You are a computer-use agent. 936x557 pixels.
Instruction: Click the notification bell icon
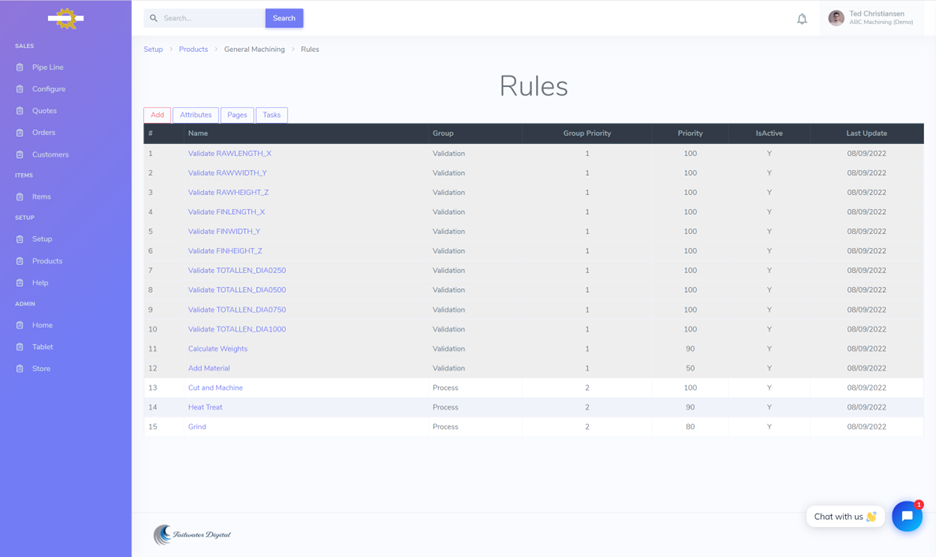pos(802,19)
